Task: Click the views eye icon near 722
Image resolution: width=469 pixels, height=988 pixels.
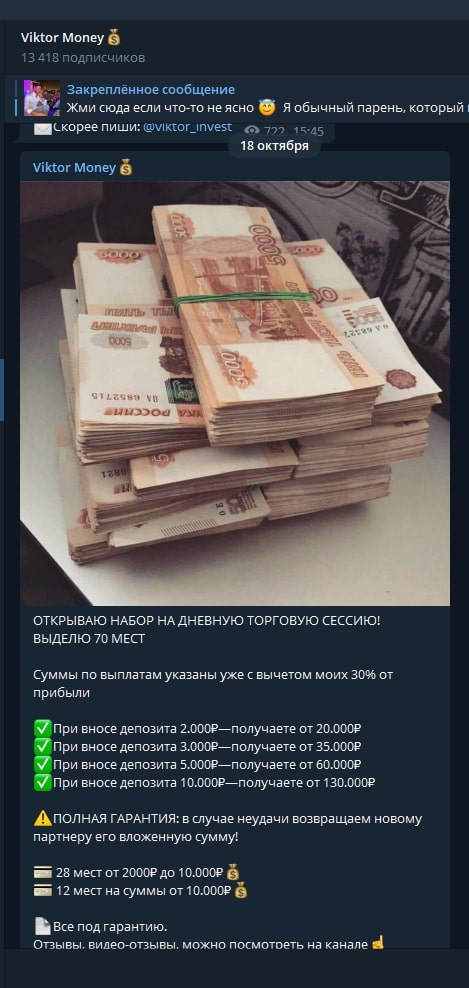Action: point(252,130)
